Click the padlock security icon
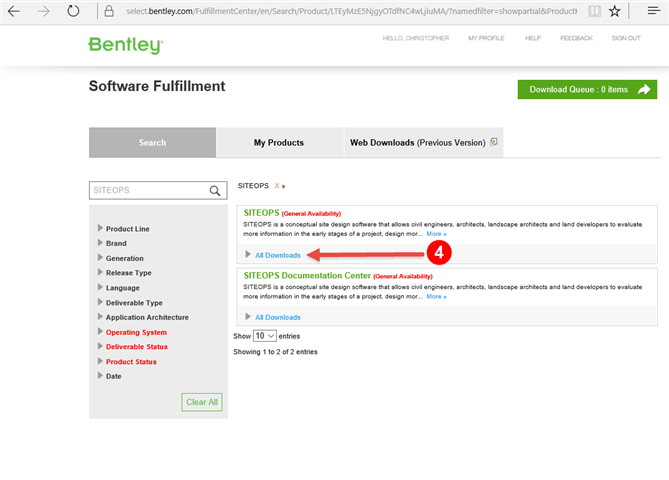This screenshot has height=480, width=669. [x=109, y=11]
